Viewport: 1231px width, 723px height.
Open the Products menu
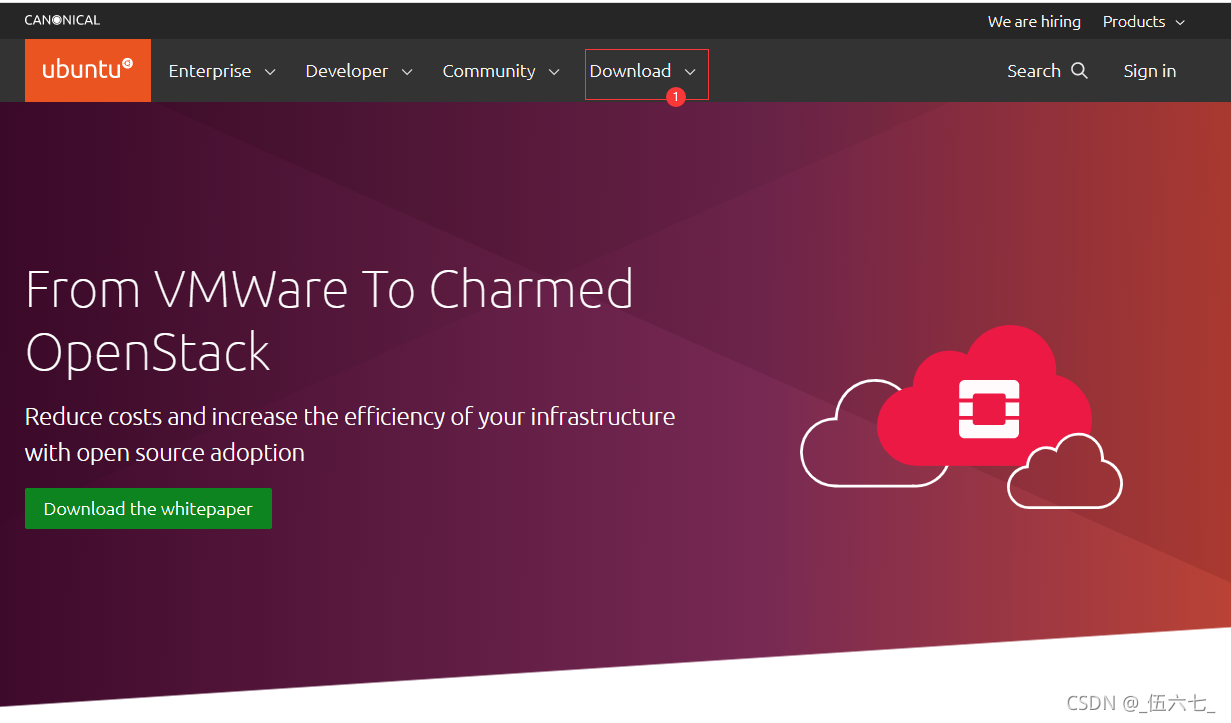click(x=1134, y=21)
